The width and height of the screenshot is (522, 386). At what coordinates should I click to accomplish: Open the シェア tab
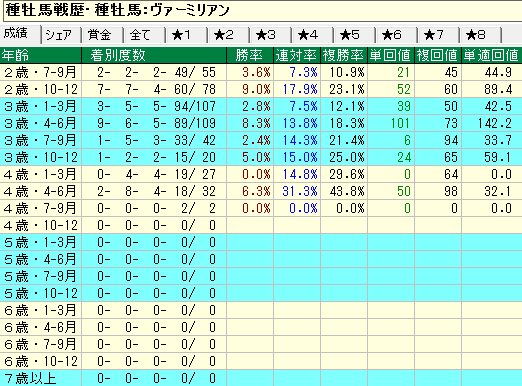61,35
